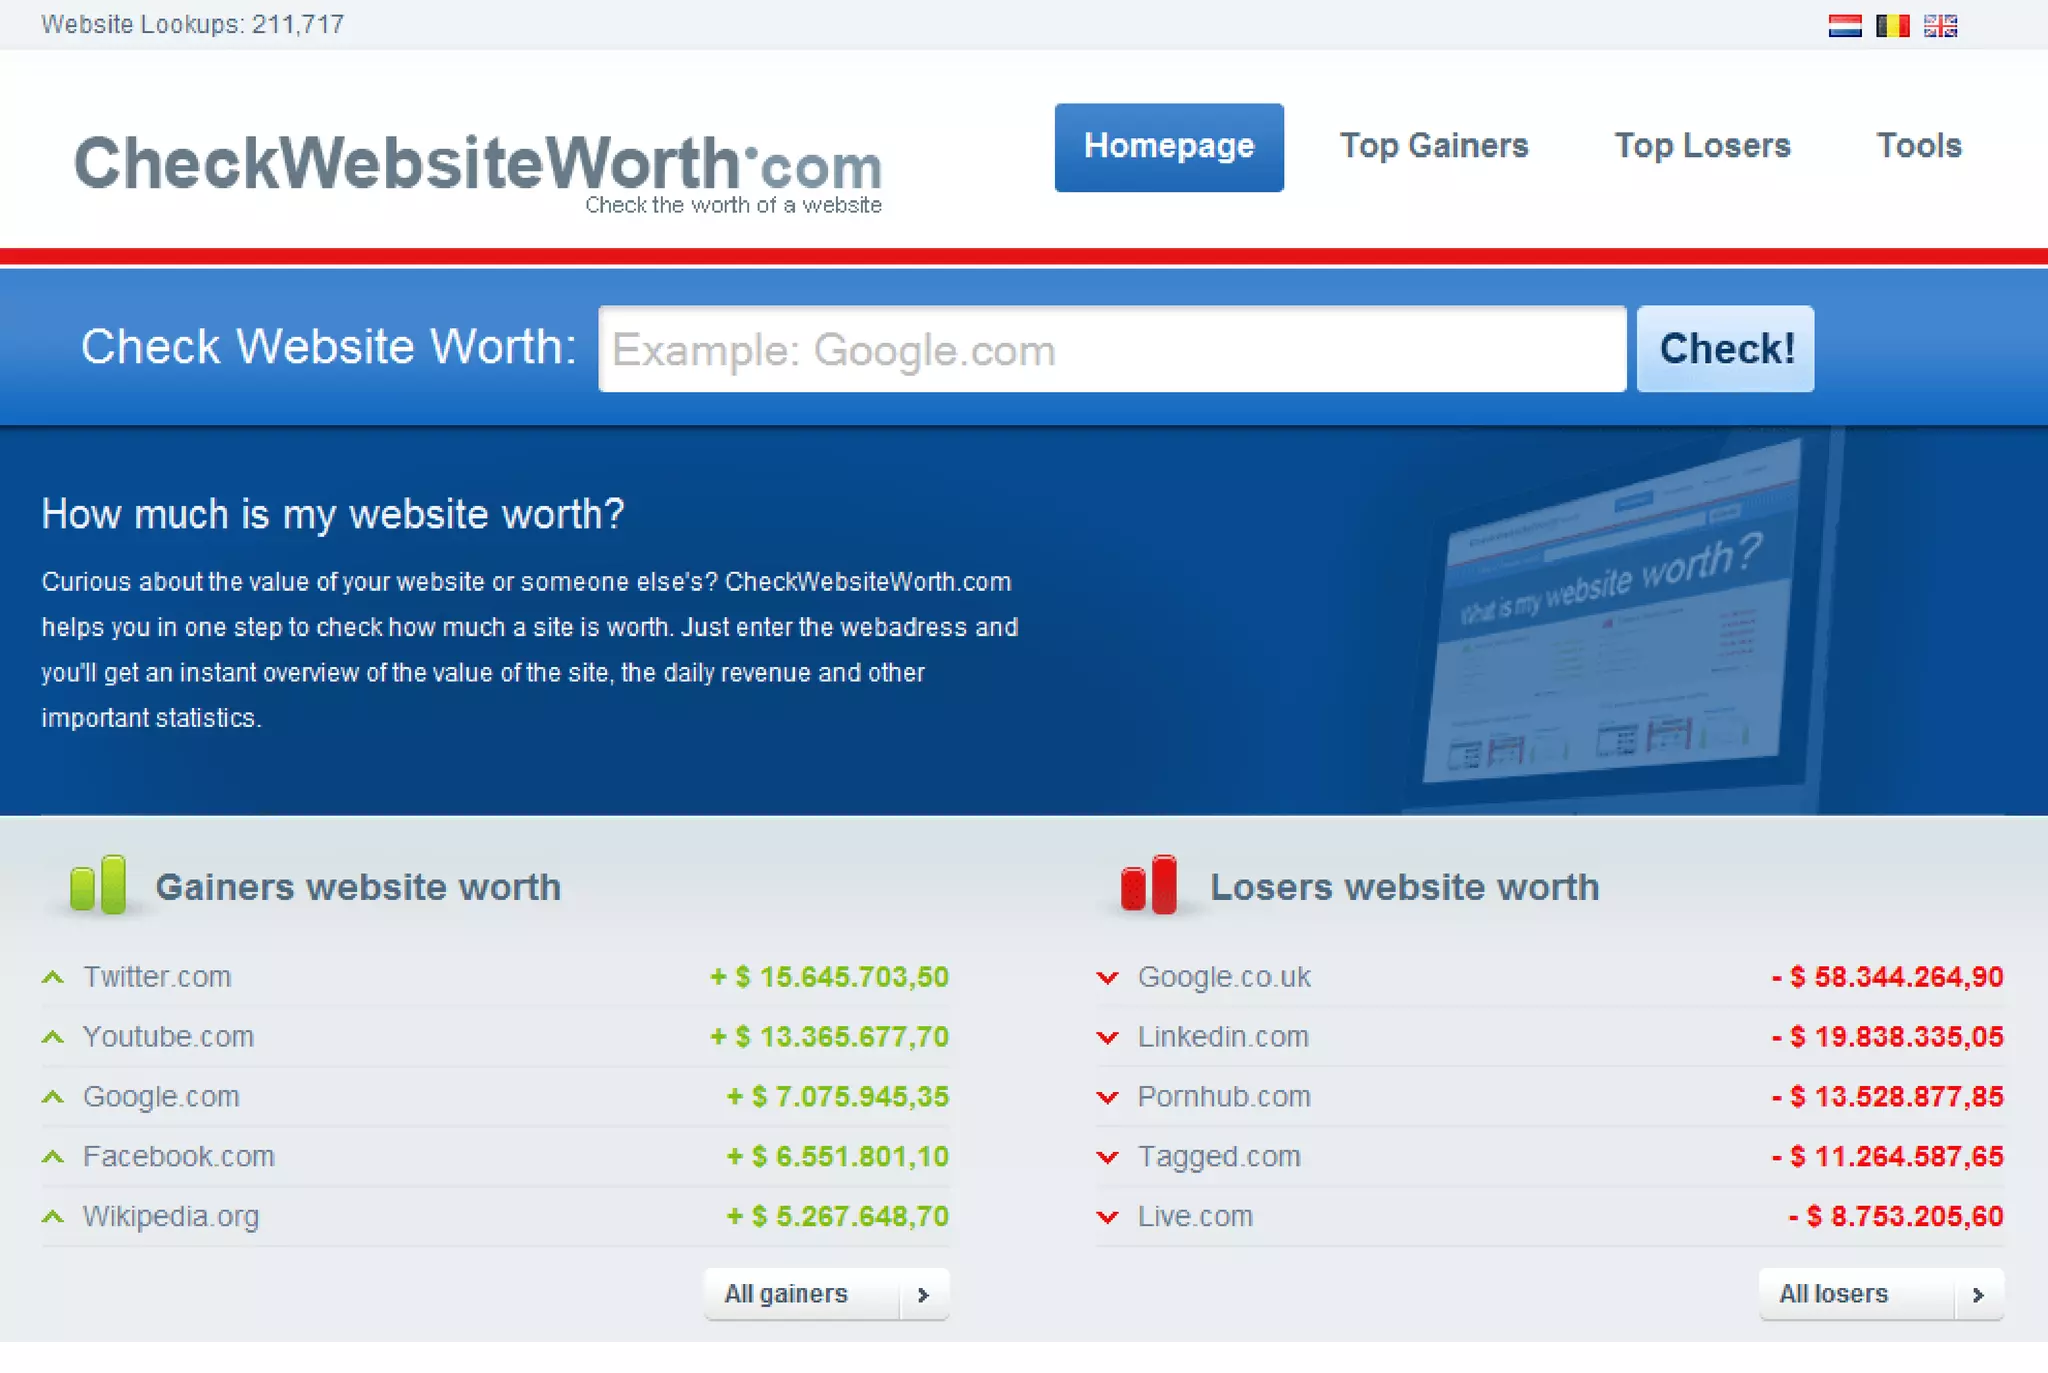Click the arrow on All losers button
2048x1373 pixels.
[x=1978, y=1295]
